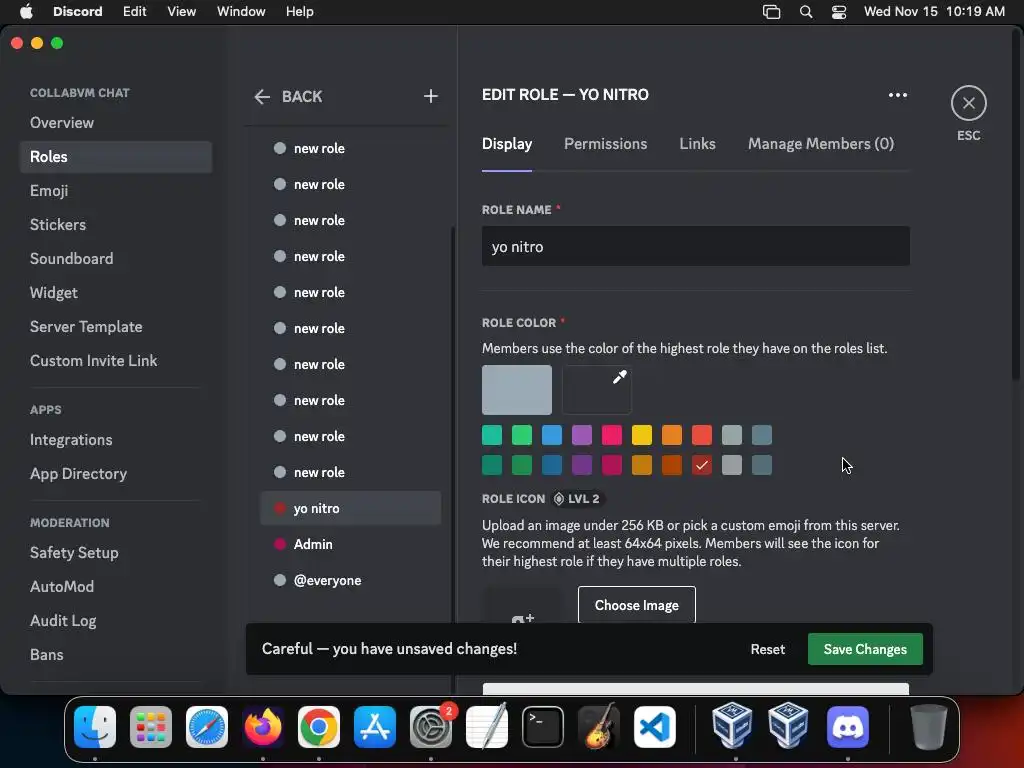Open the Manage Members (0) tab
Viewport: 1024px width, 768px height.
click(821, 144)
